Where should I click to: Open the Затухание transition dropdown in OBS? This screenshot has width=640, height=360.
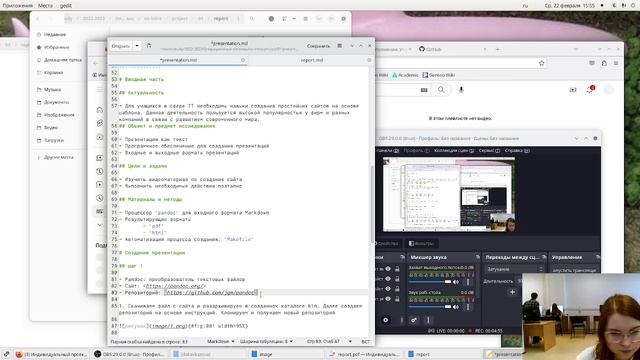[514, 269]
